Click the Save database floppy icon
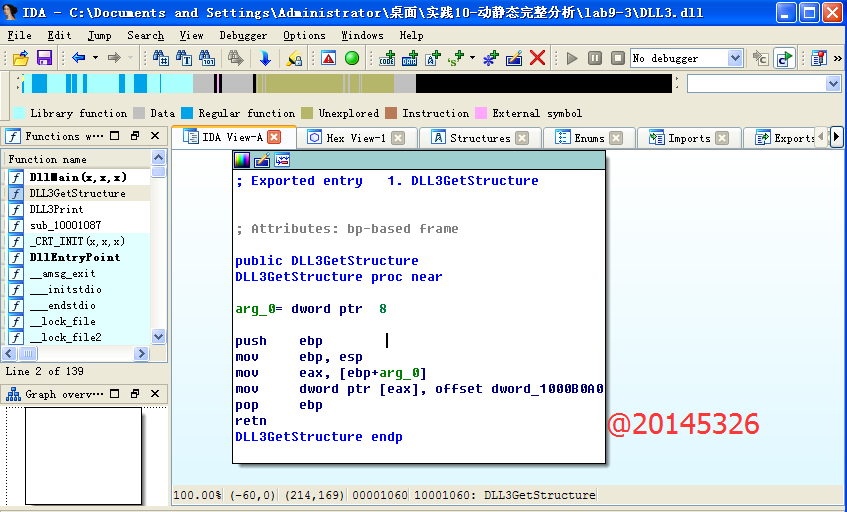The height and width of the screenshot is (512, 847). [44, 58]
